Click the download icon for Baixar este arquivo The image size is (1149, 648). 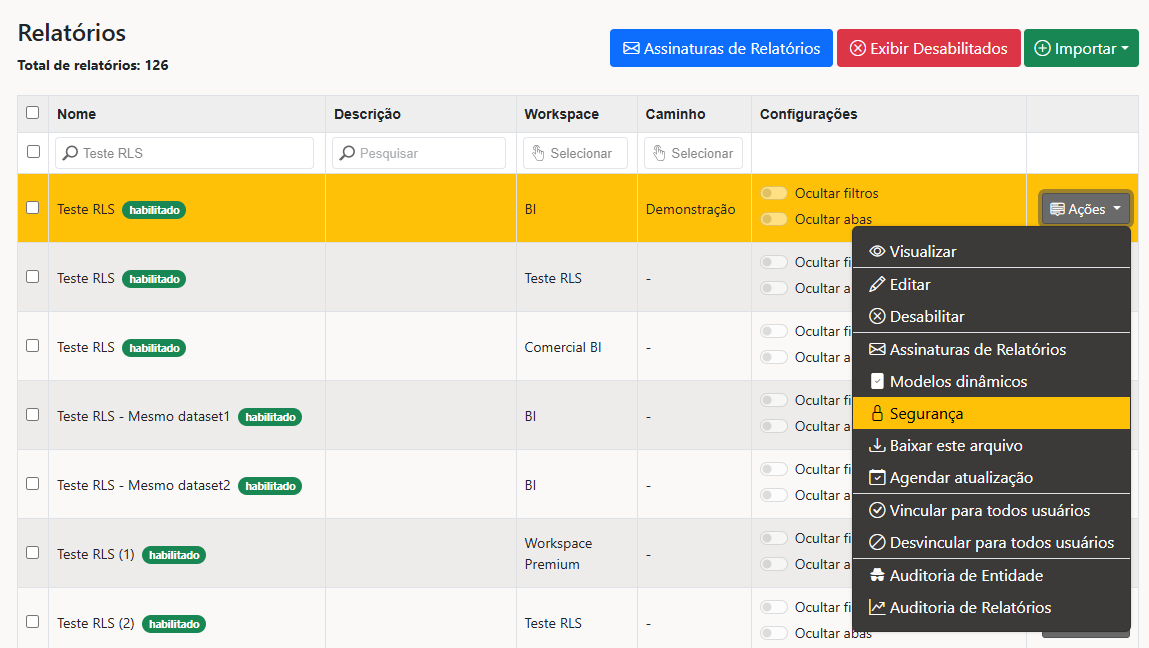click(x=876, y=446)
